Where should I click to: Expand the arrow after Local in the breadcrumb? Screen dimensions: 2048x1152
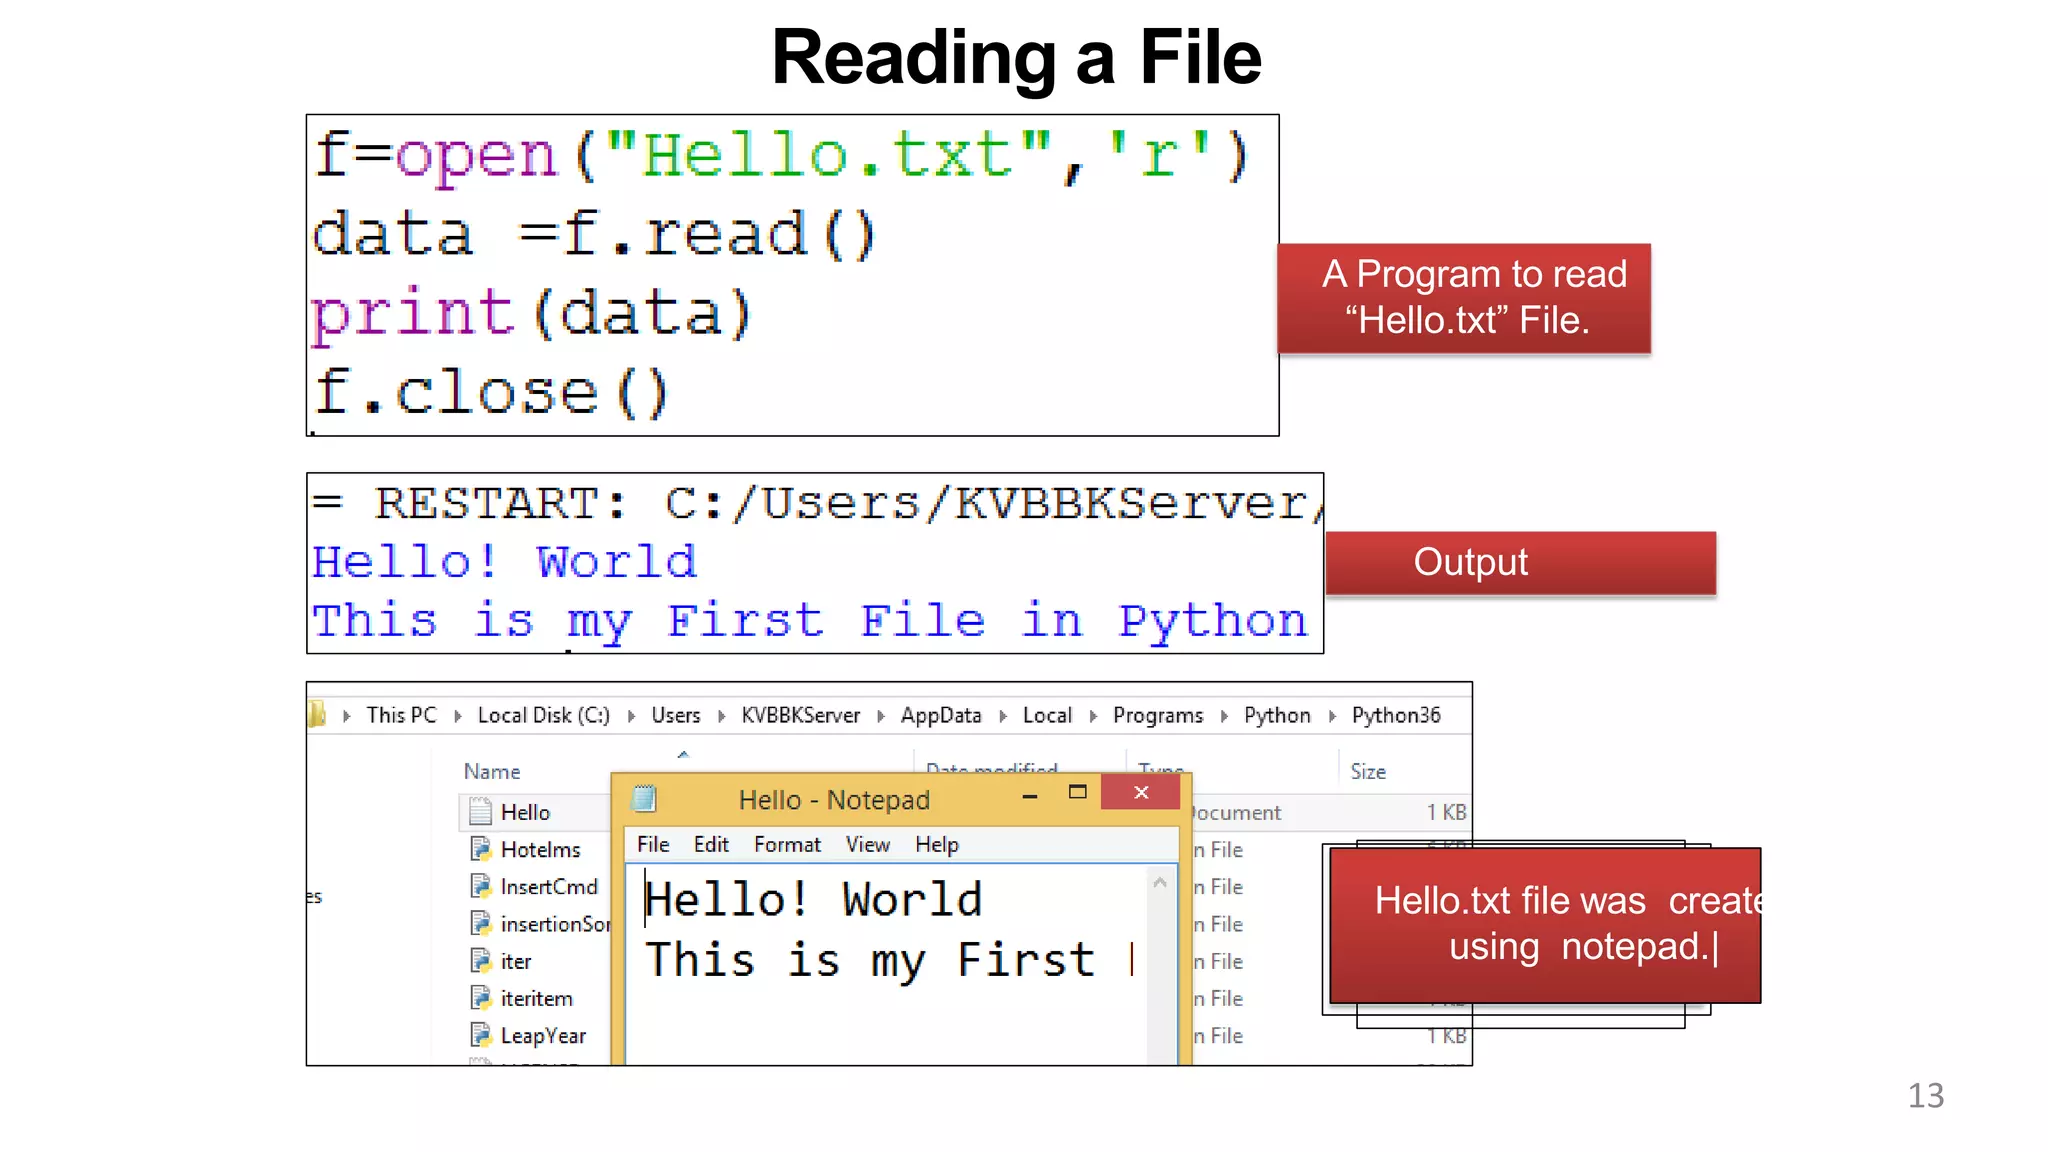coord(1092,716)
